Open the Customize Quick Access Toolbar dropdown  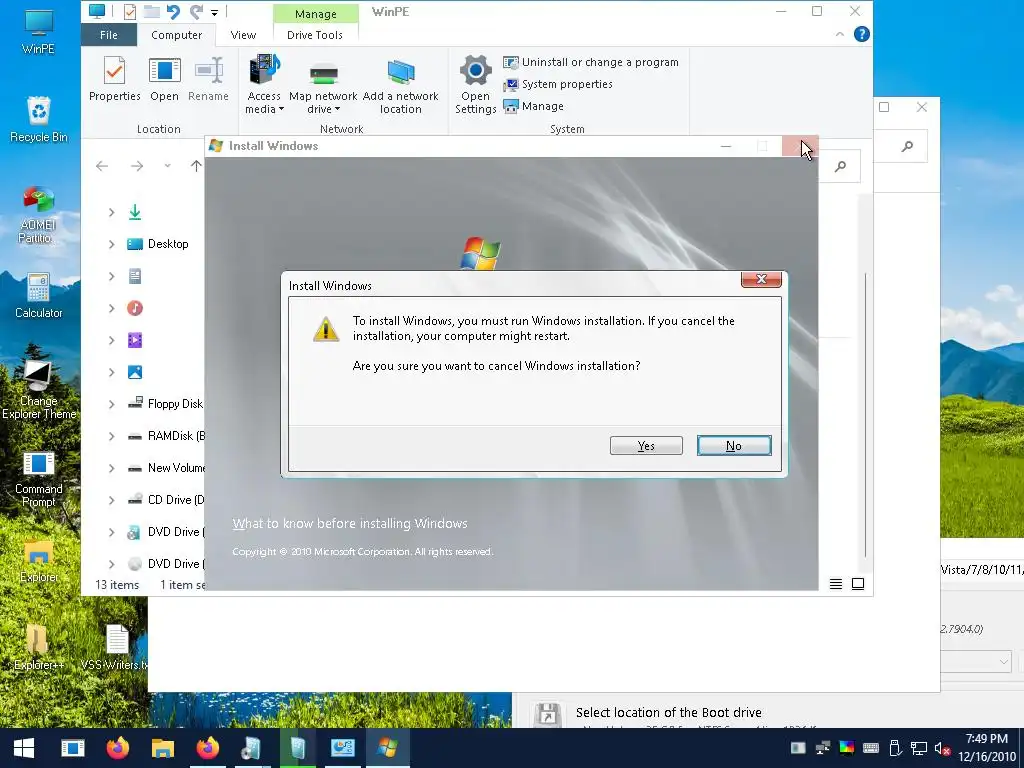tap(214, 12)
